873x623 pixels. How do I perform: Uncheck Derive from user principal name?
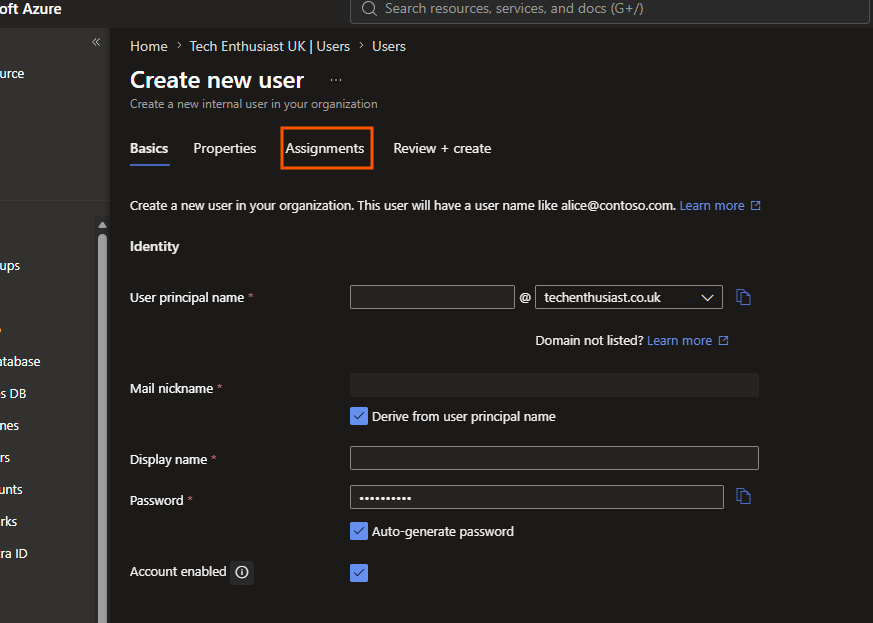pos(359,416)
